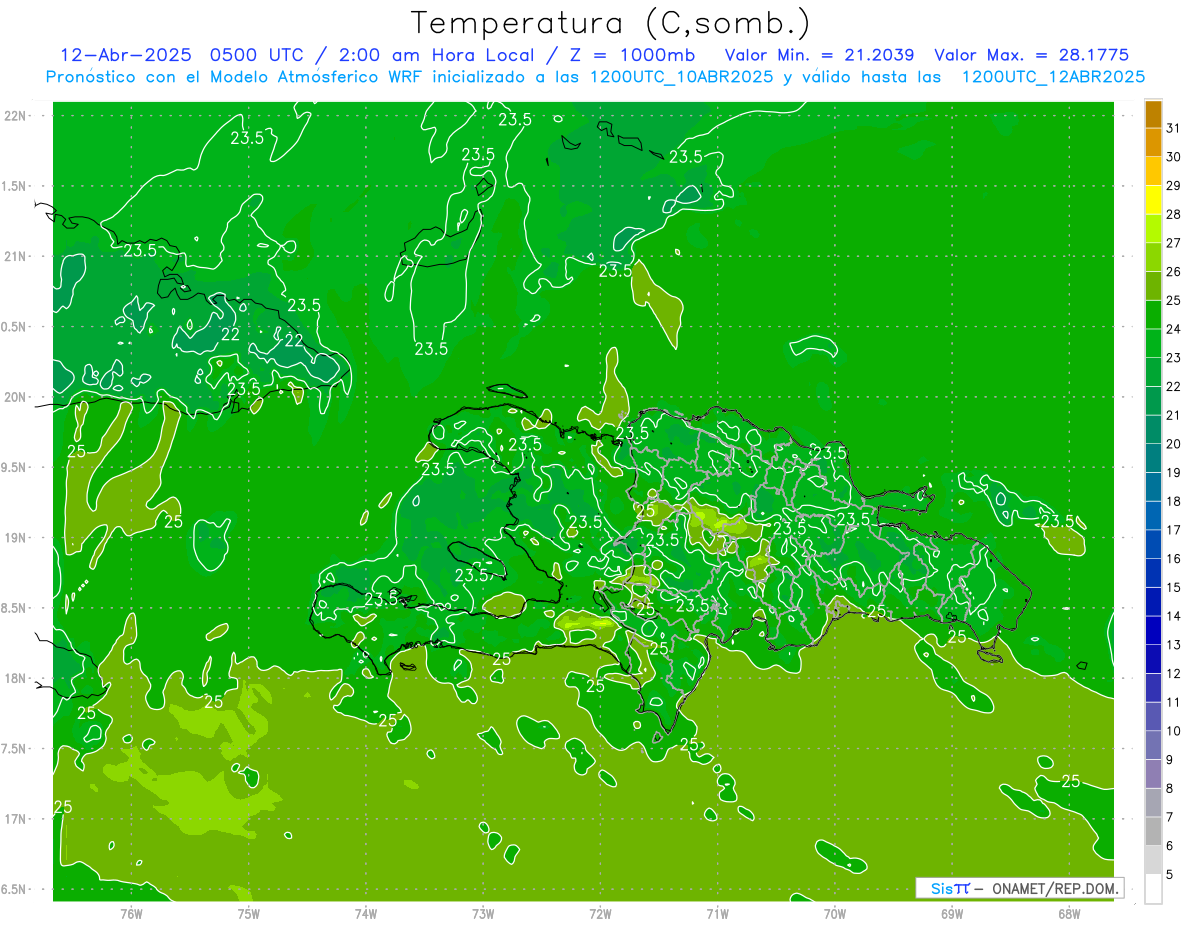Click the legend scale number 15

click(1174, 587)
